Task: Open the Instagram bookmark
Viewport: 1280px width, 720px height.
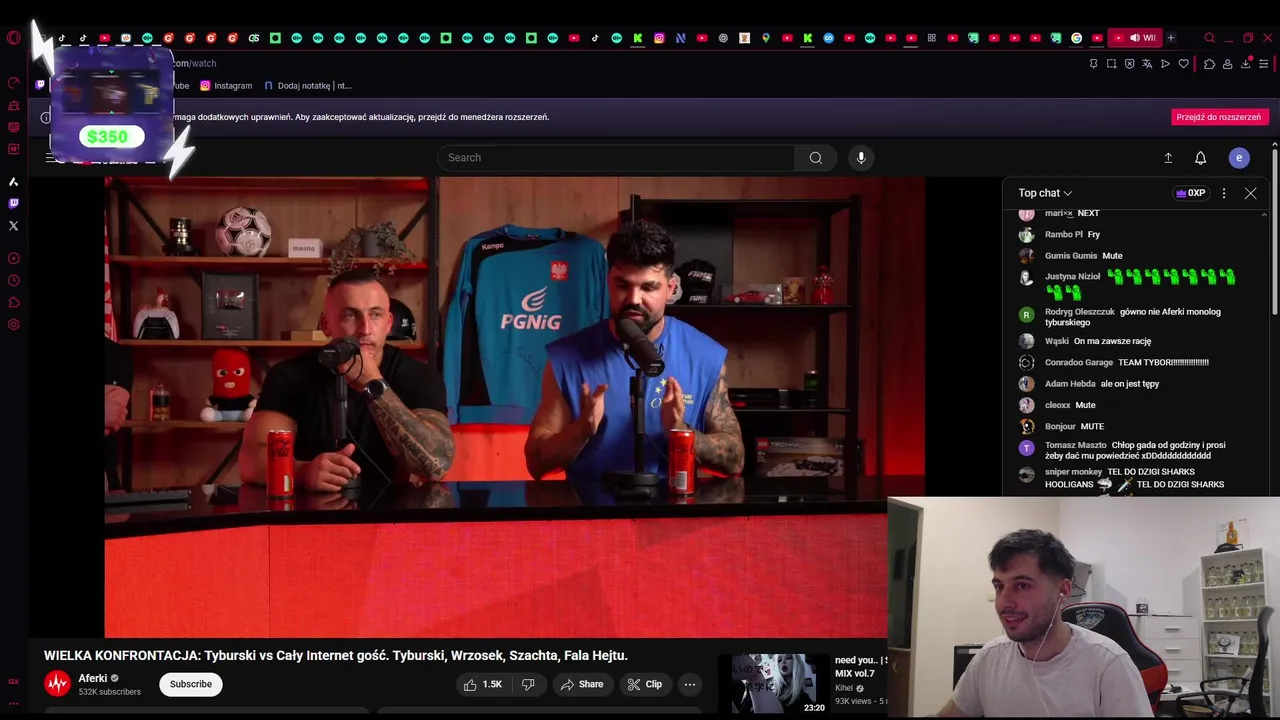Action: (x=226, y=86)
